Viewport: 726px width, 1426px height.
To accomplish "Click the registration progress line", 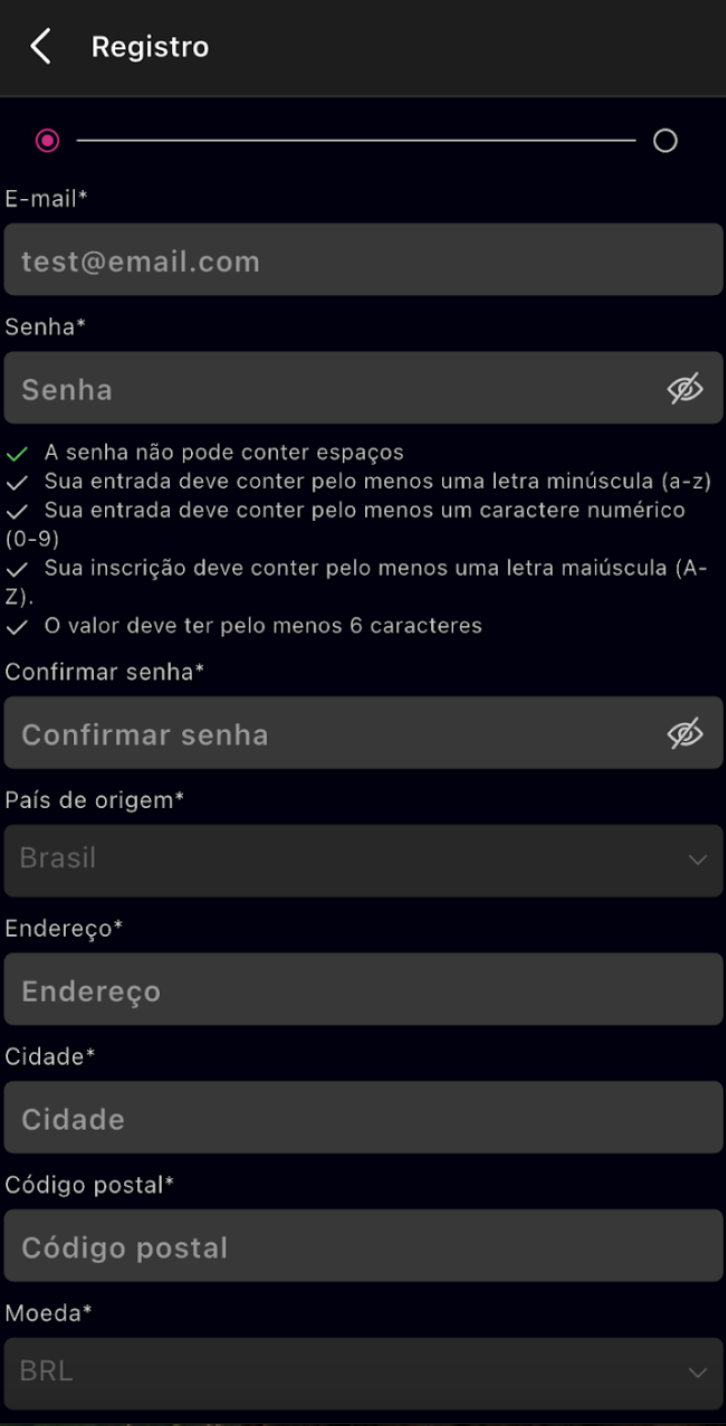I will 356,141.
